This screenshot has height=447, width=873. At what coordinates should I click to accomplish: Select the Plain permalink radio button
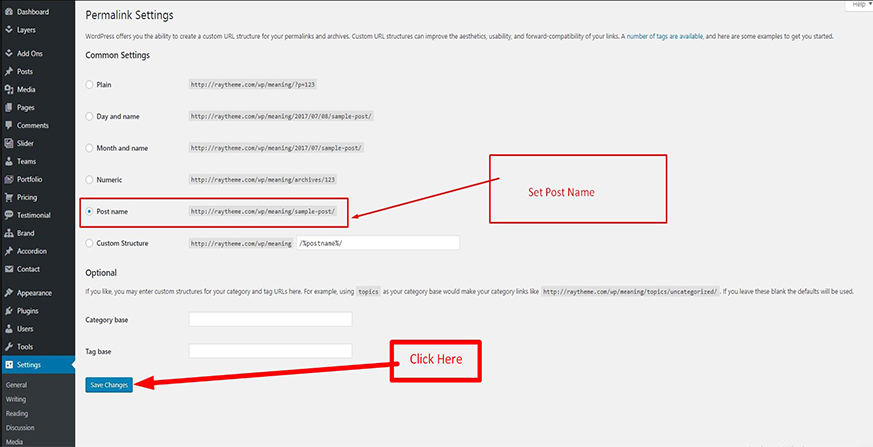89,85
